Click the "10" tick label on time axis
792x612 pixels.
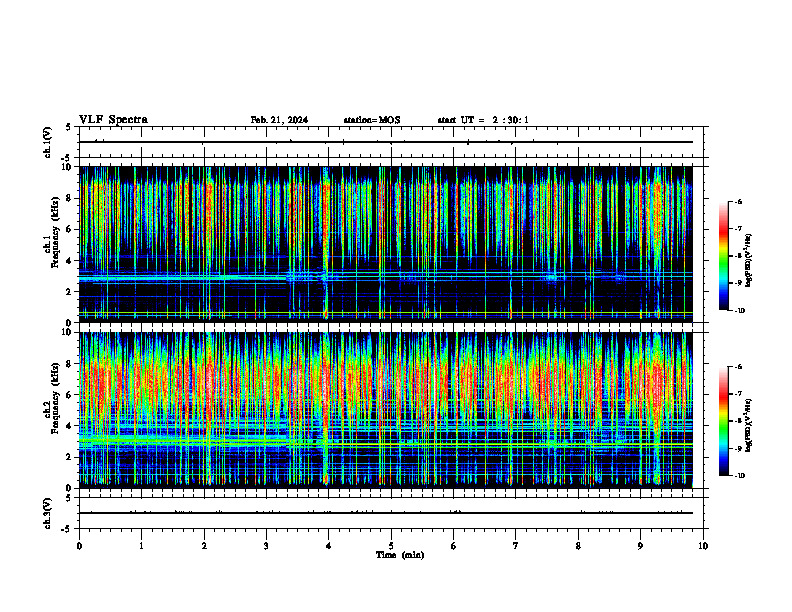coord(703,546)
